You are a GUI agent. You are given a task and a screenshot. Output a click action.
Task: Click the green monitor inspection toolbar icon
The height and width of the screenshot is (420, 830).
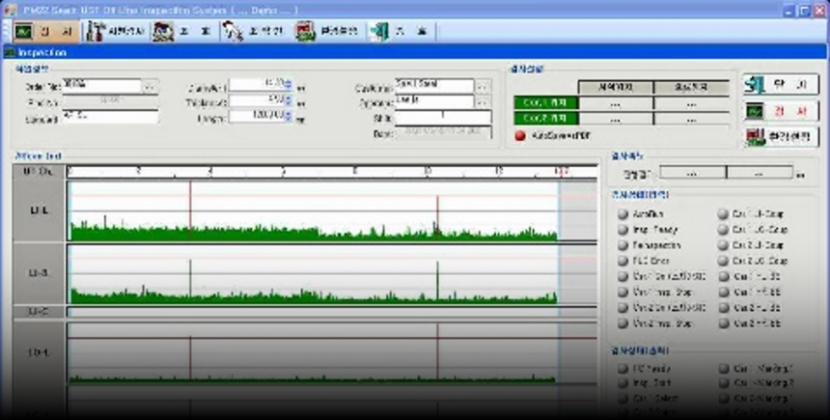point(24,32)
